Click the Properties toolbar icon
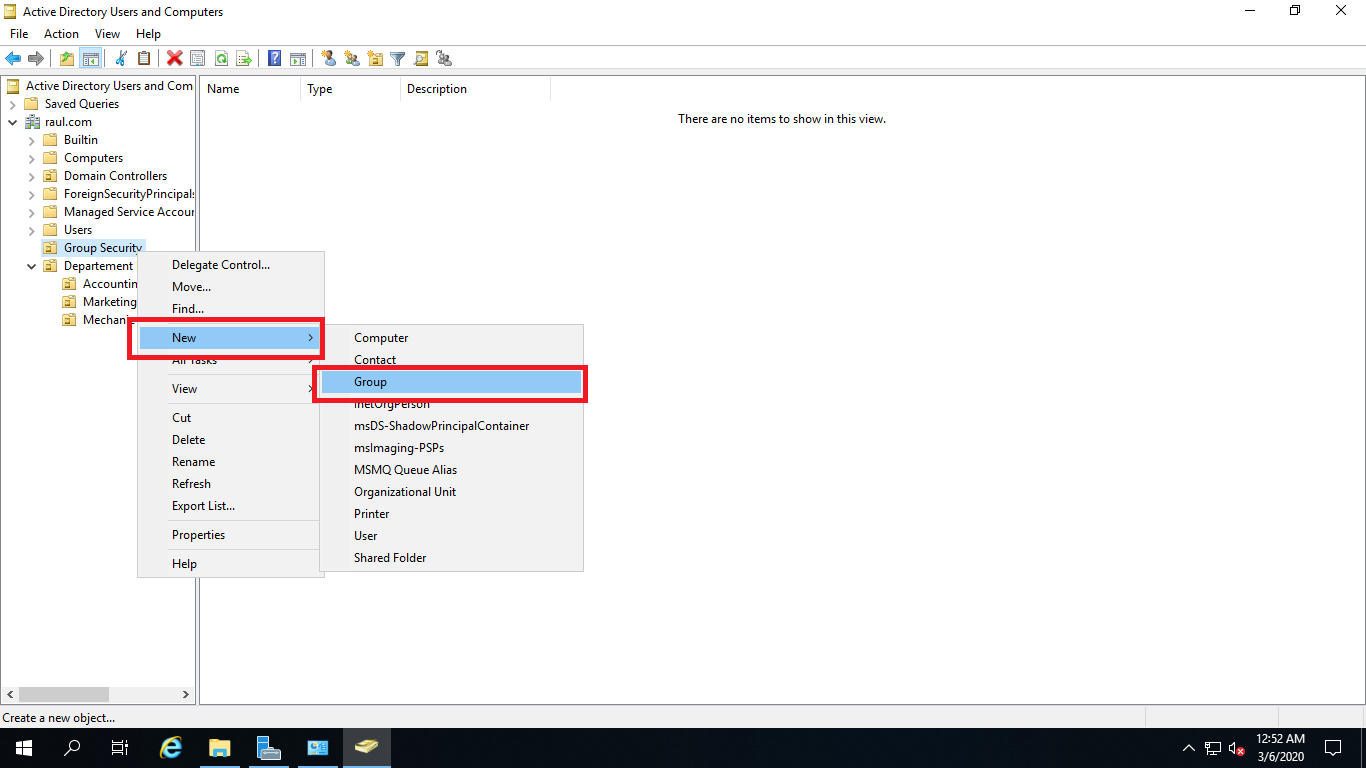1366x768 pixels. tap(197, 58)
